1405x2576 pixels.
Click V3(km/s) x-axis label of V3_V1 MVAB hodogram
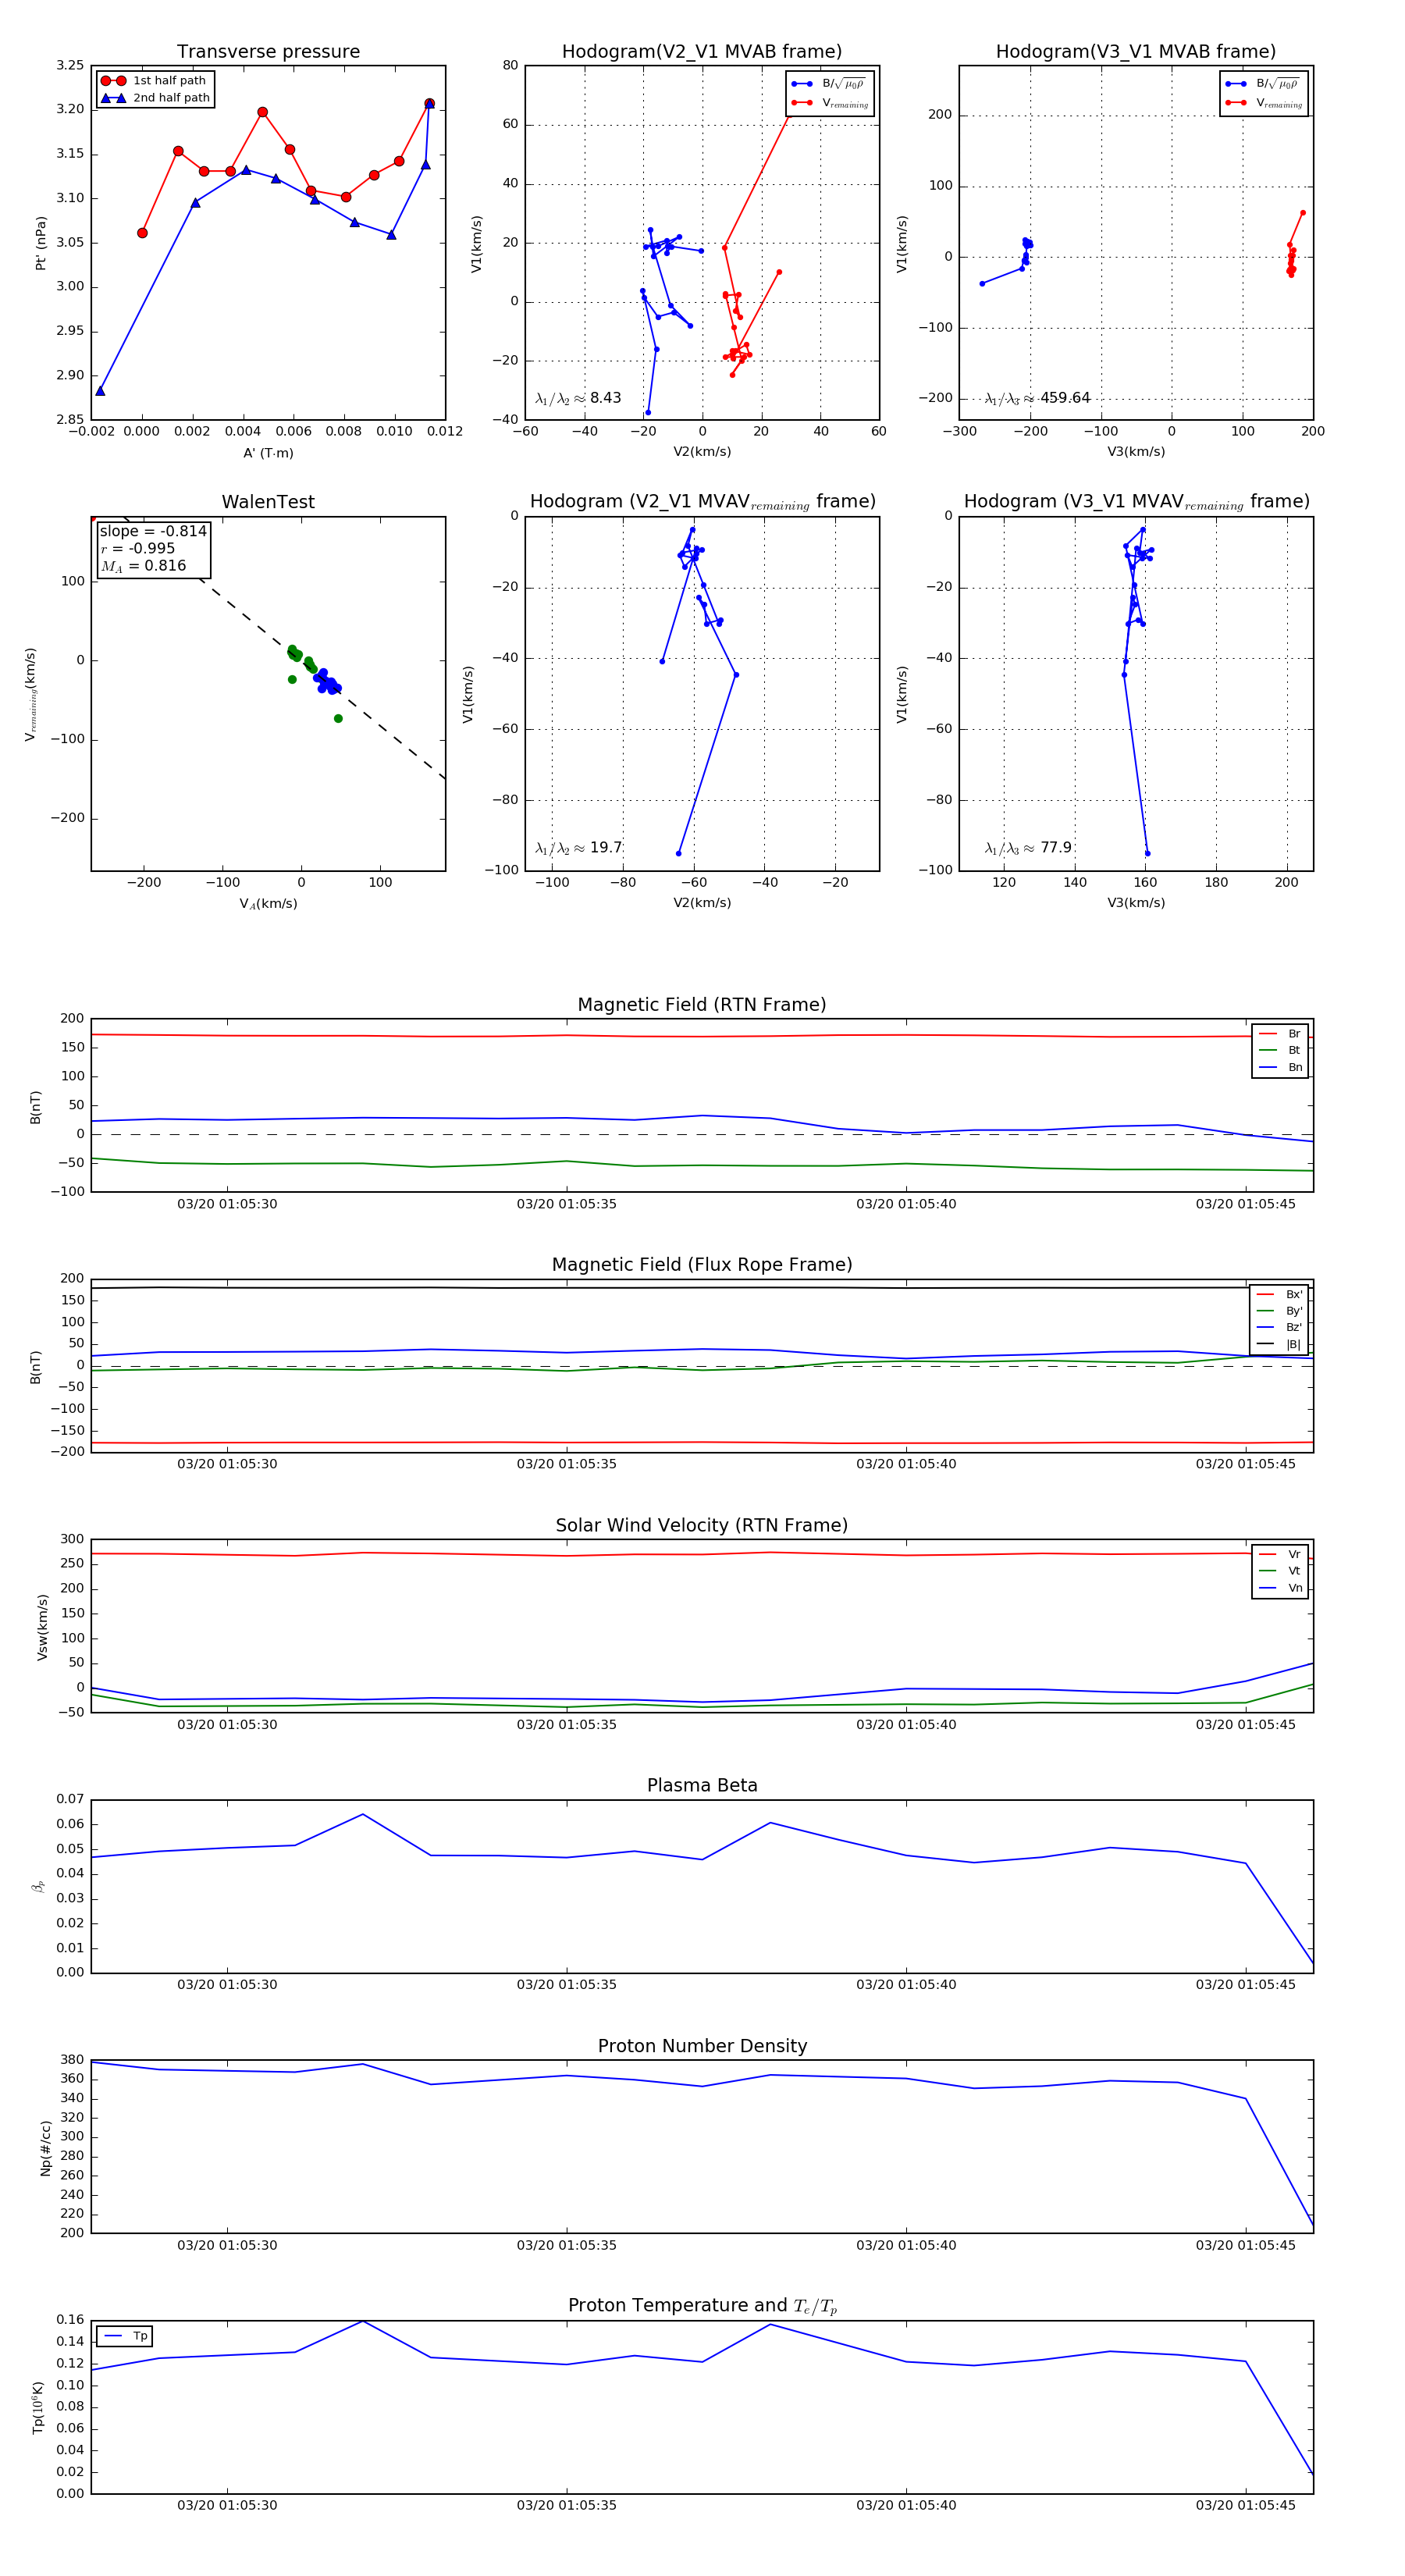point(1136,452)
